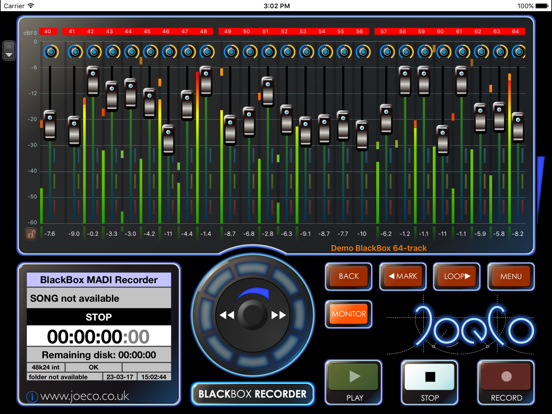
Task: Click the channel 40 fader handle
Action: [50, 125]
